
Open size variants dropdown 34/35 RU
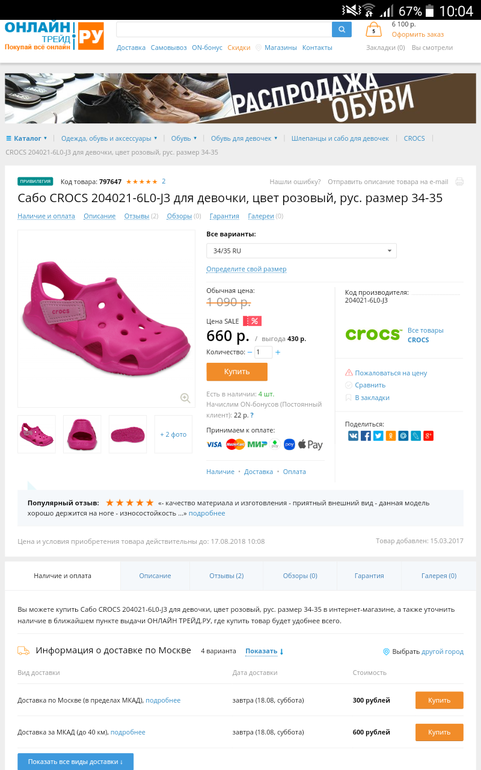pos(301,251)
